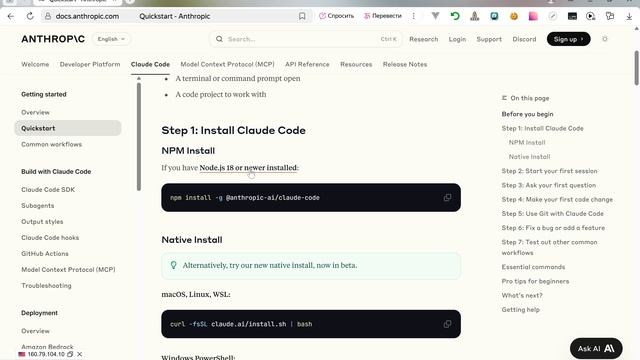Open the Support link
Image resolution: width=640 pixels, height=360 pixels.
[489, 39]
